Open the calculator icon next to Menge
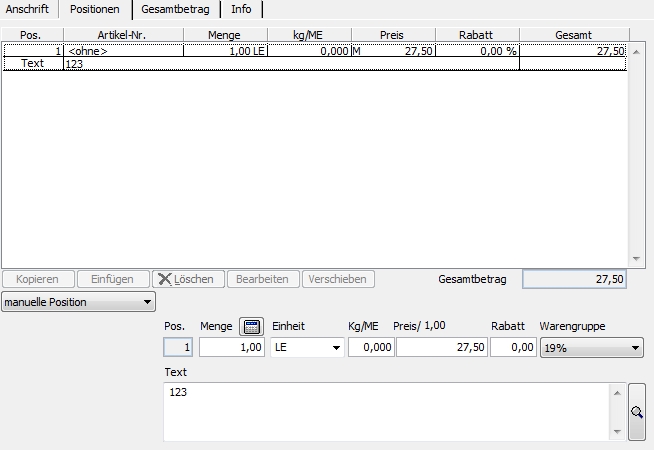This screenshot has width=654, height=450. (252, 326)
